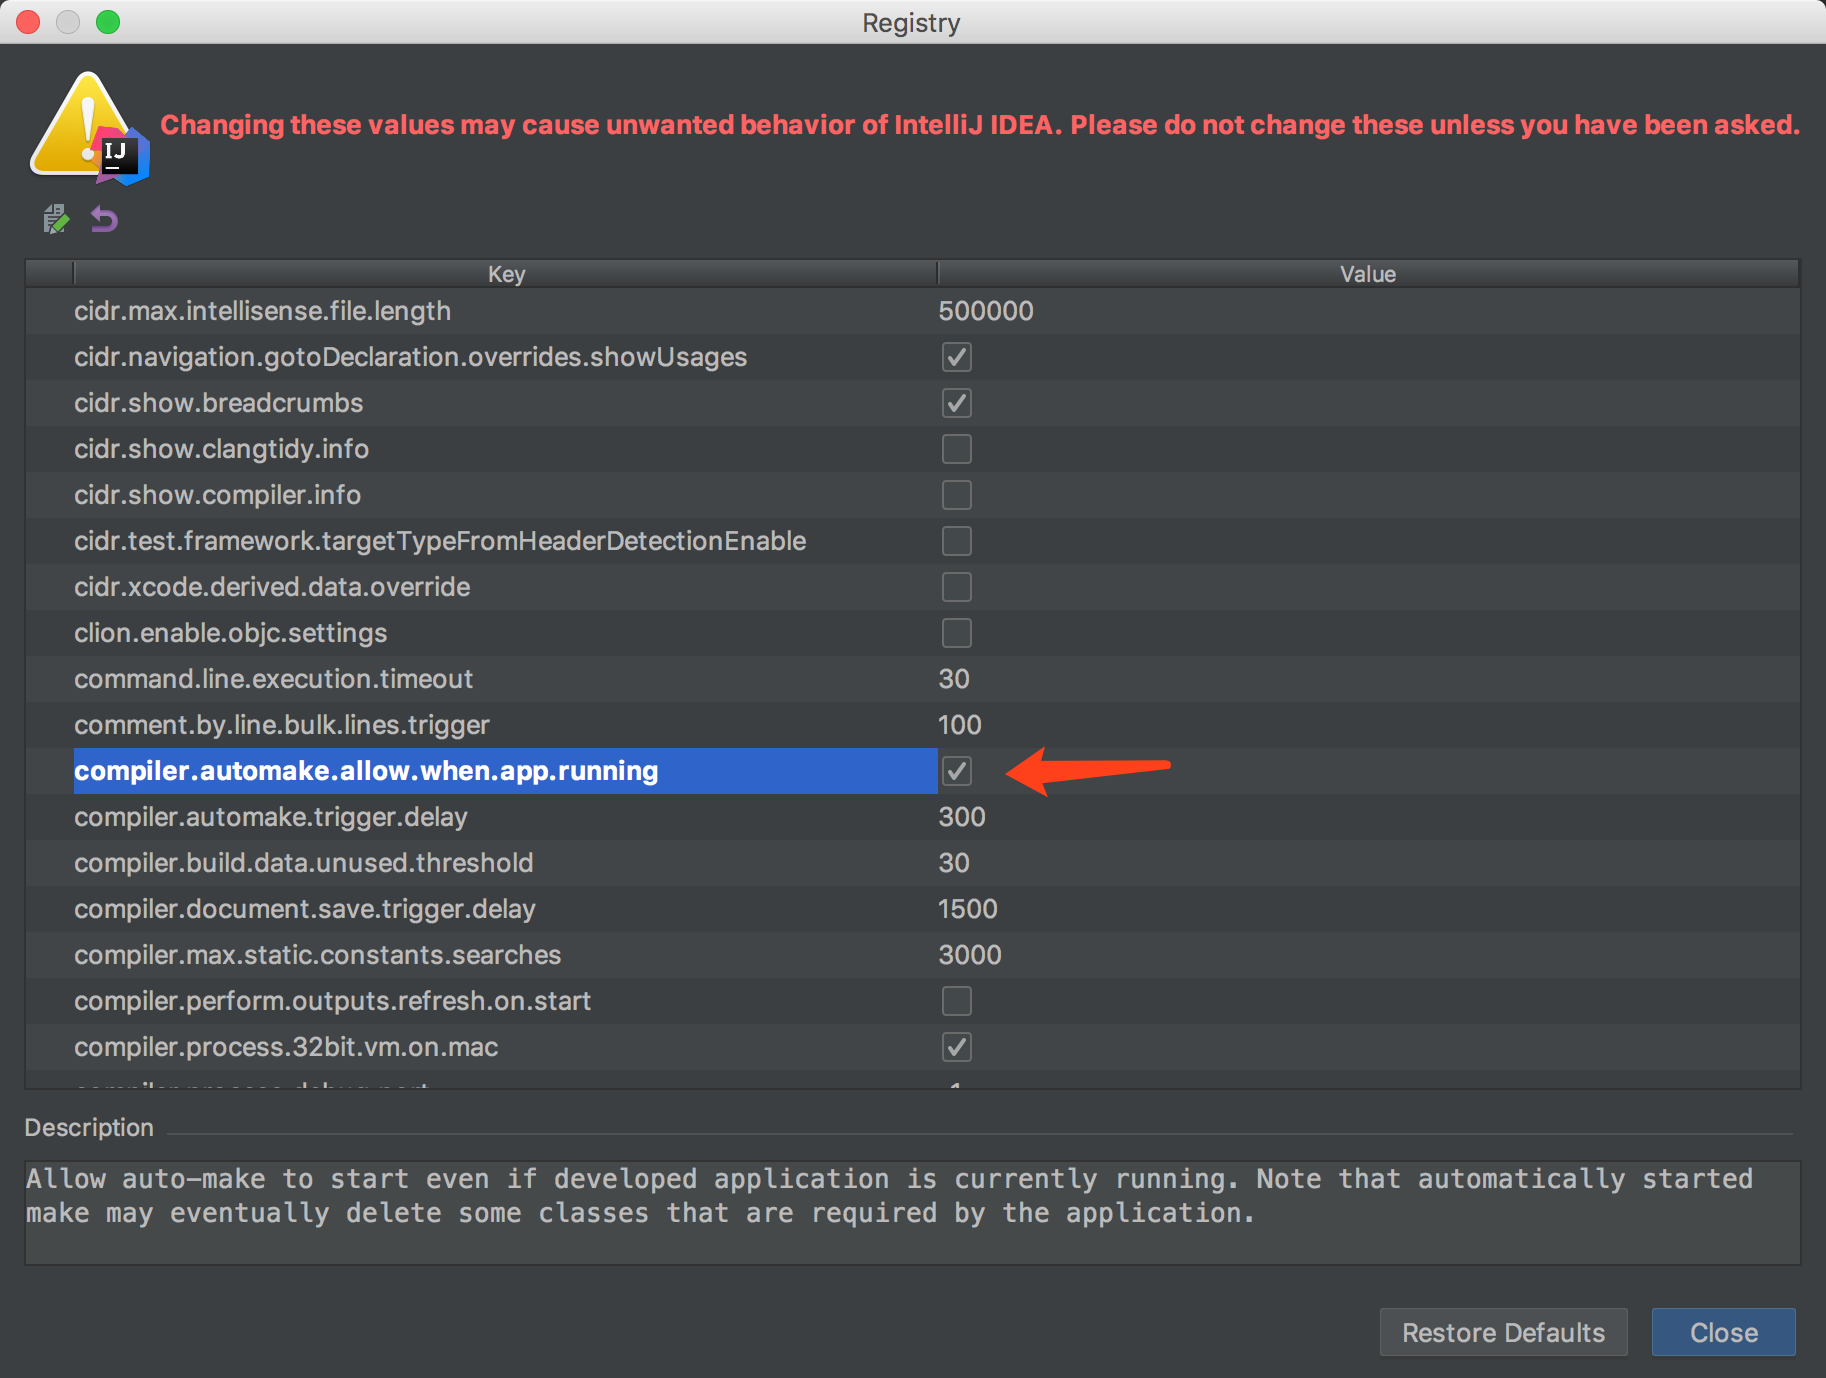
Task: Toggle the cidr.show.breadcrumbs checkbox
Action: (956, 403)
